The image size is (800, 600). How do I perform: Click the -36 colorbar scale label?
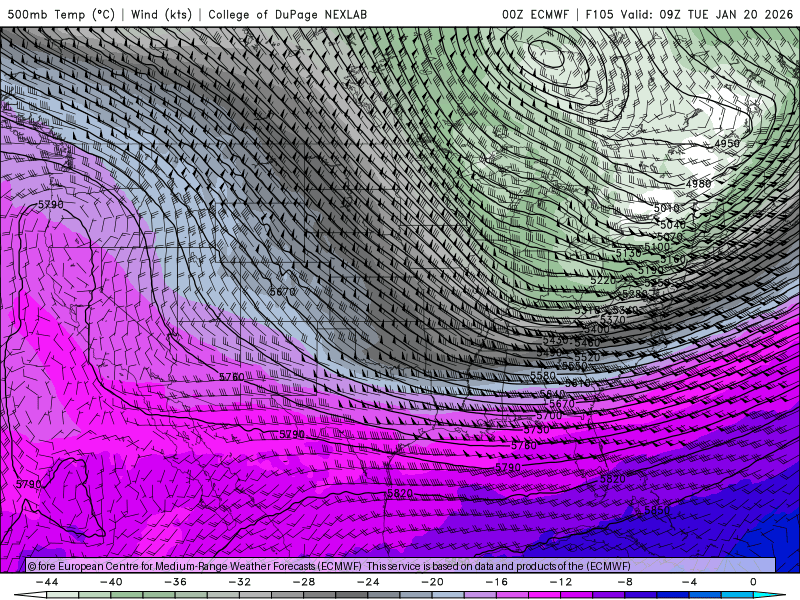pos(176,582)
